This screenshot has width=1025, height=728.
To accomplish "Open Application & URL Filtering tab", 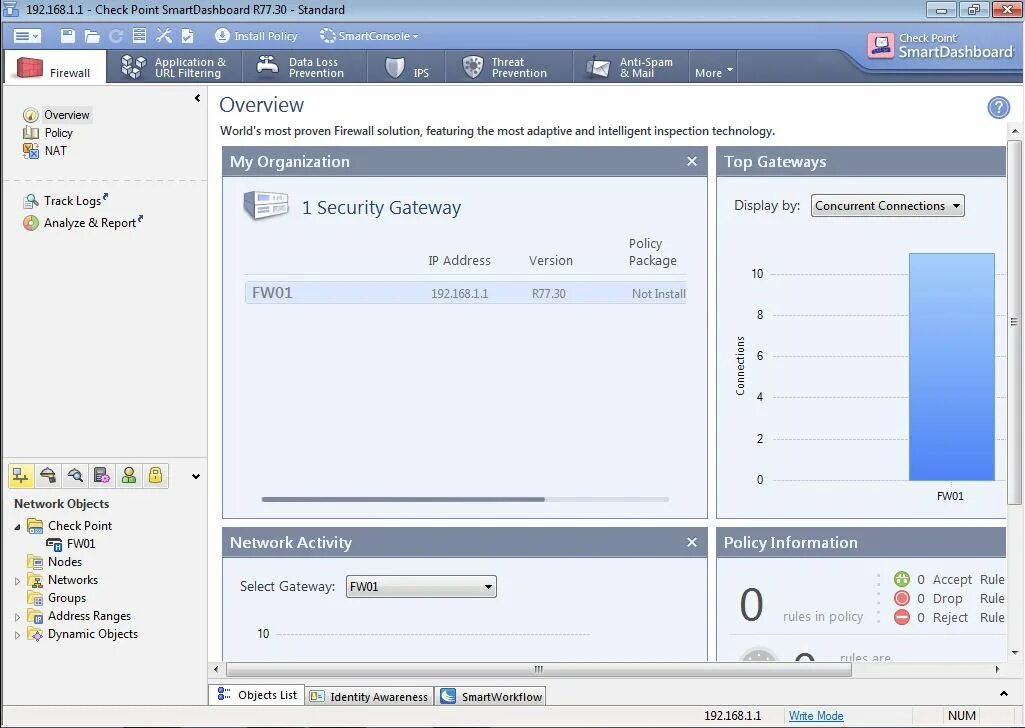I will [174, 67].
